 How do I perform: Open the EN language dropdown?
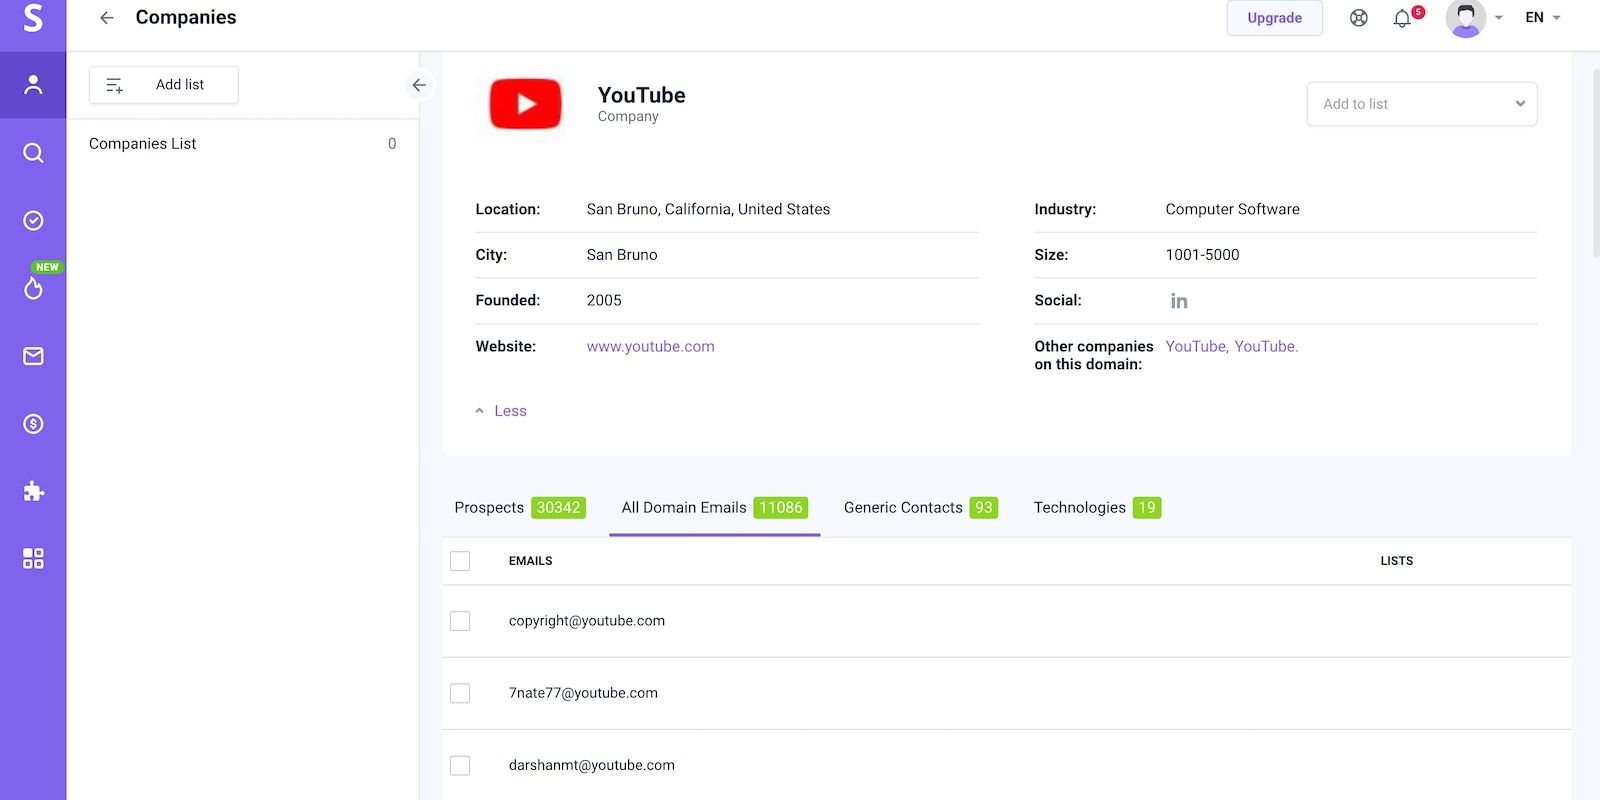(x=1543, y=18)
